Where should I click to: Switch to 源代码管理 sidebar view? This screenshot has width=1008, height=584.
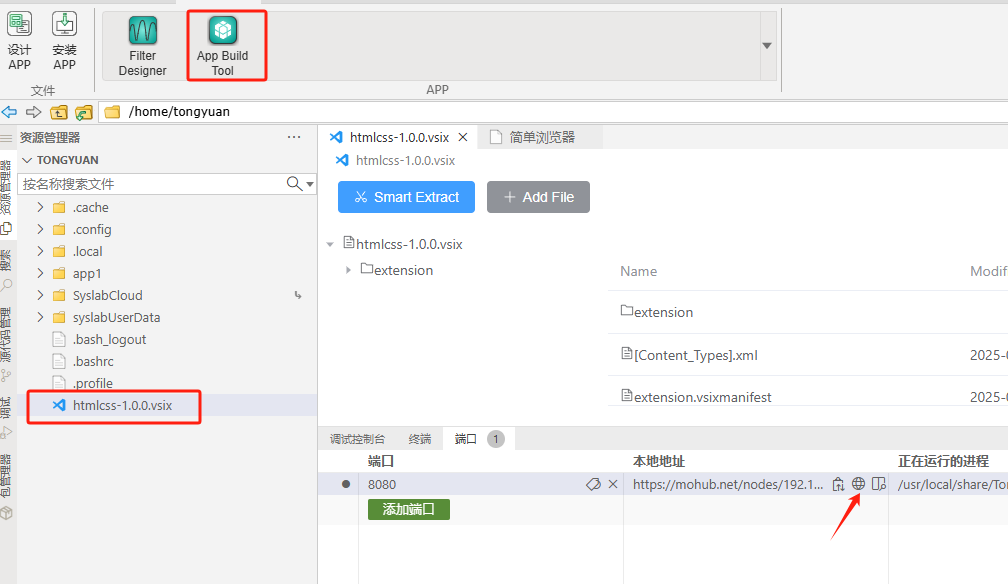(6, 344)
